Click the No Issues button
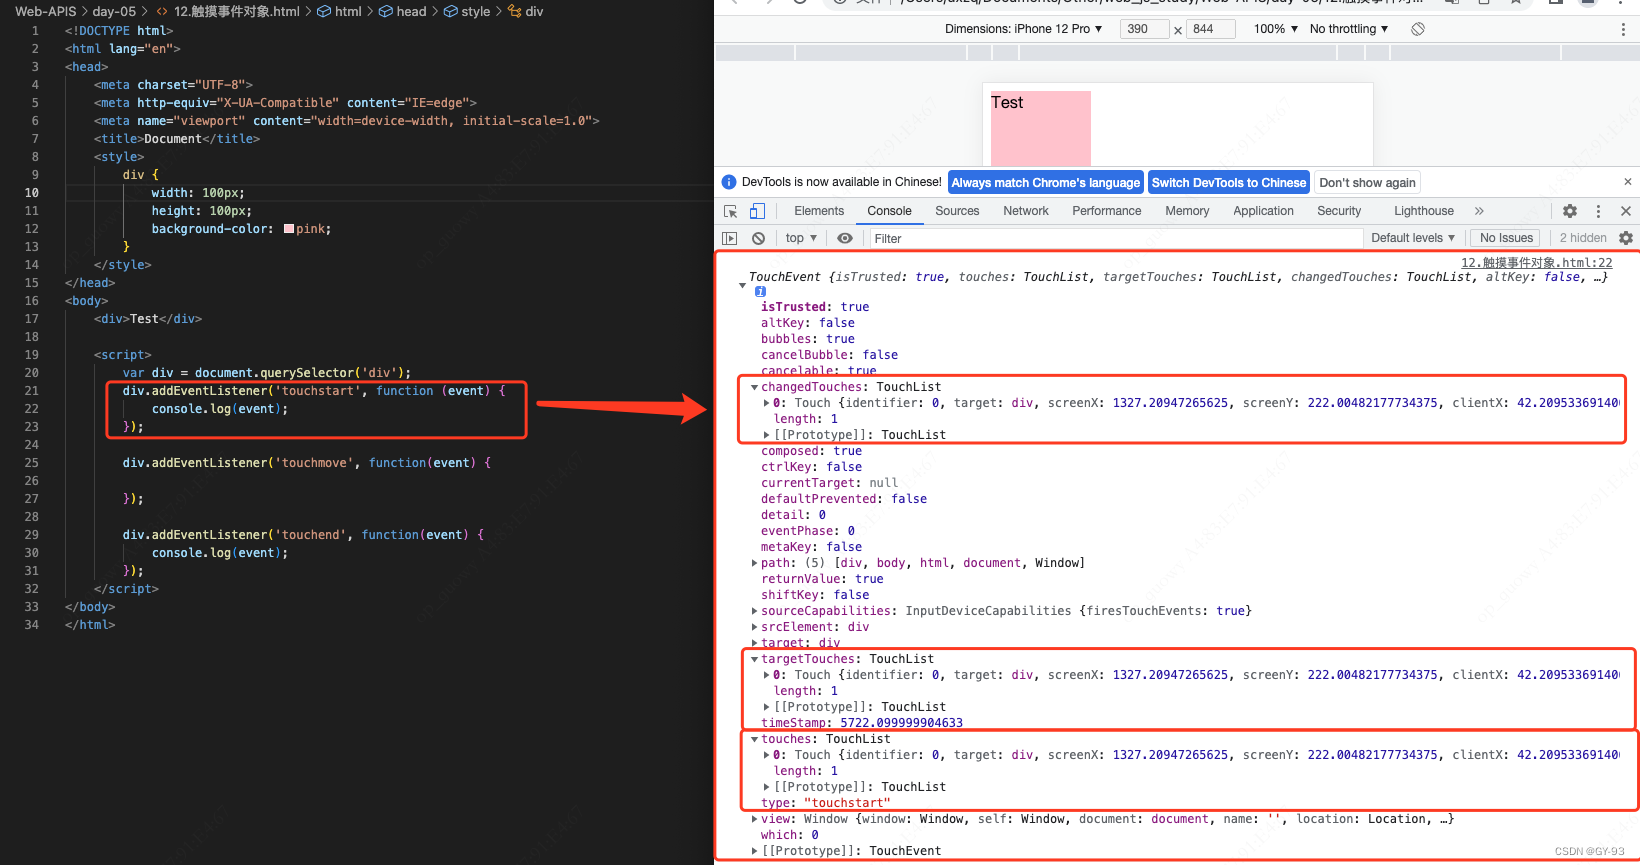Screen dimensions: 1640x865 pyautogui.click(x=1506, y=238)
